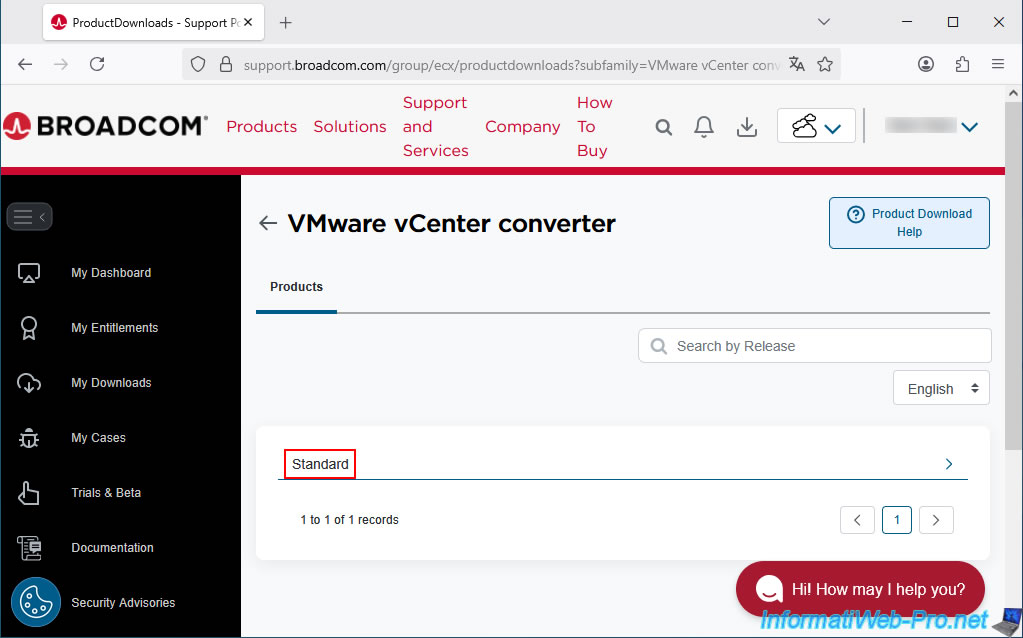Open browser extensions puzzle icon
The height and width of the screenshot is (638, 1023).
pyautogui.click(x=962, y=64)
